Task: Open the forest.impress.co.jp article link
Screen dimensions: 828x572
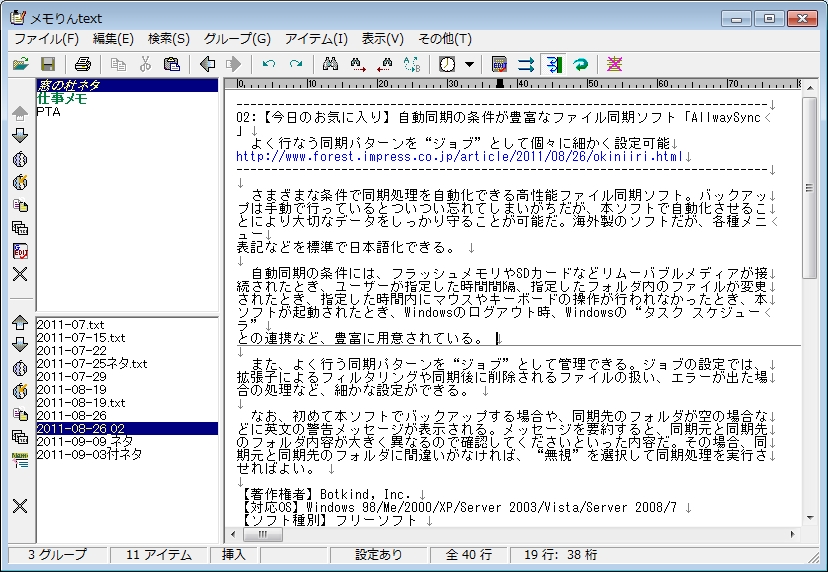Action: (459, 157)
